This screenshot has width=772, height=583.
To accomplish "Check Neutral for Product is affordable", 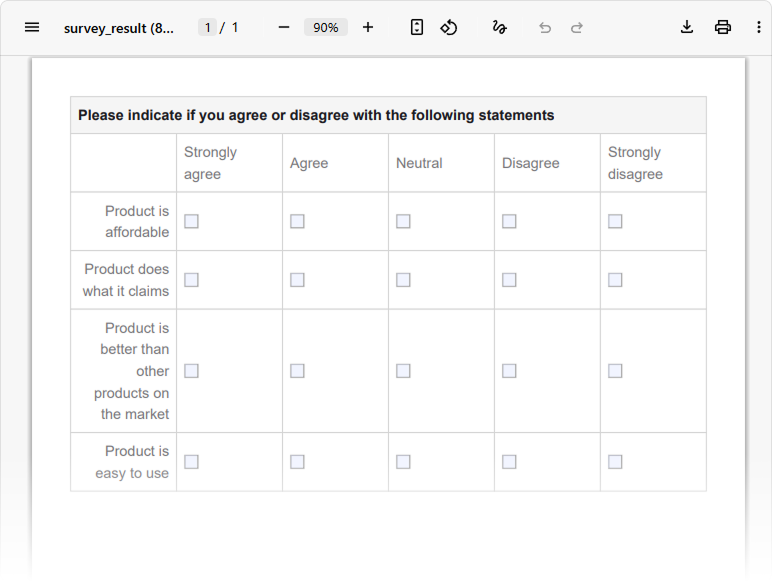I will (x=403, y=221).
